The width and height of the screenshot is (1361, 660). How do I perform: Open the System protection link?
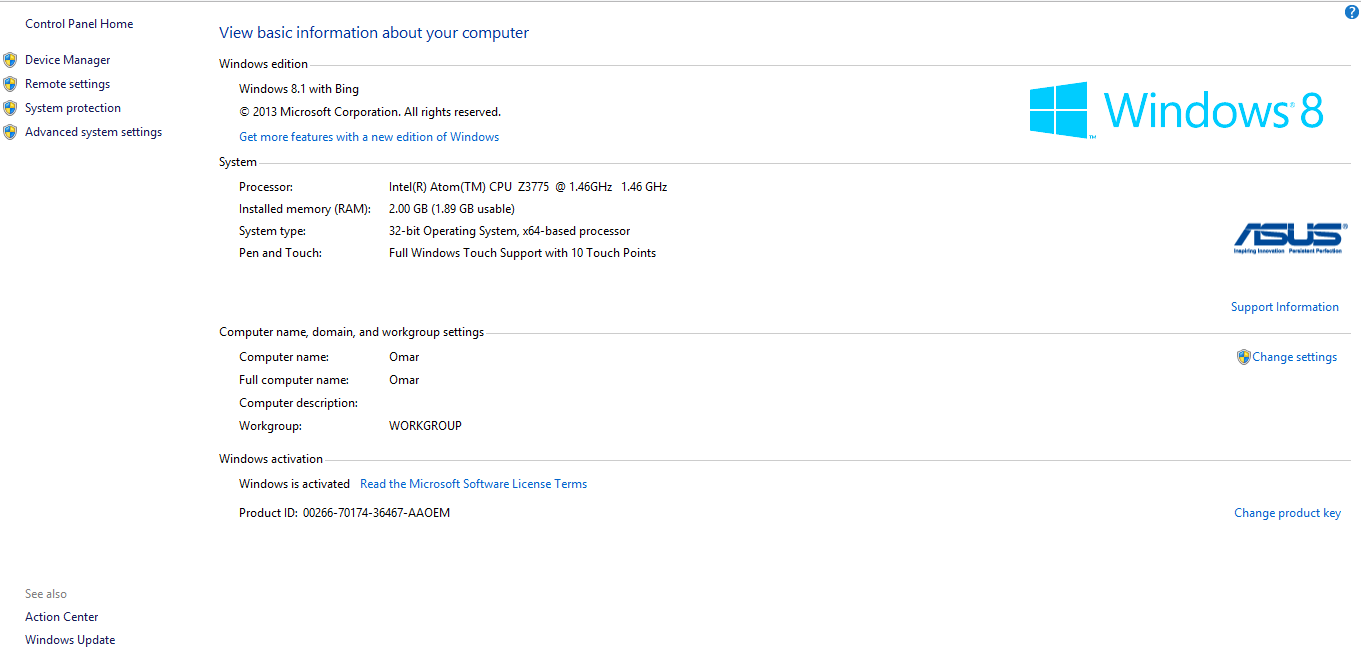[73, 108]
